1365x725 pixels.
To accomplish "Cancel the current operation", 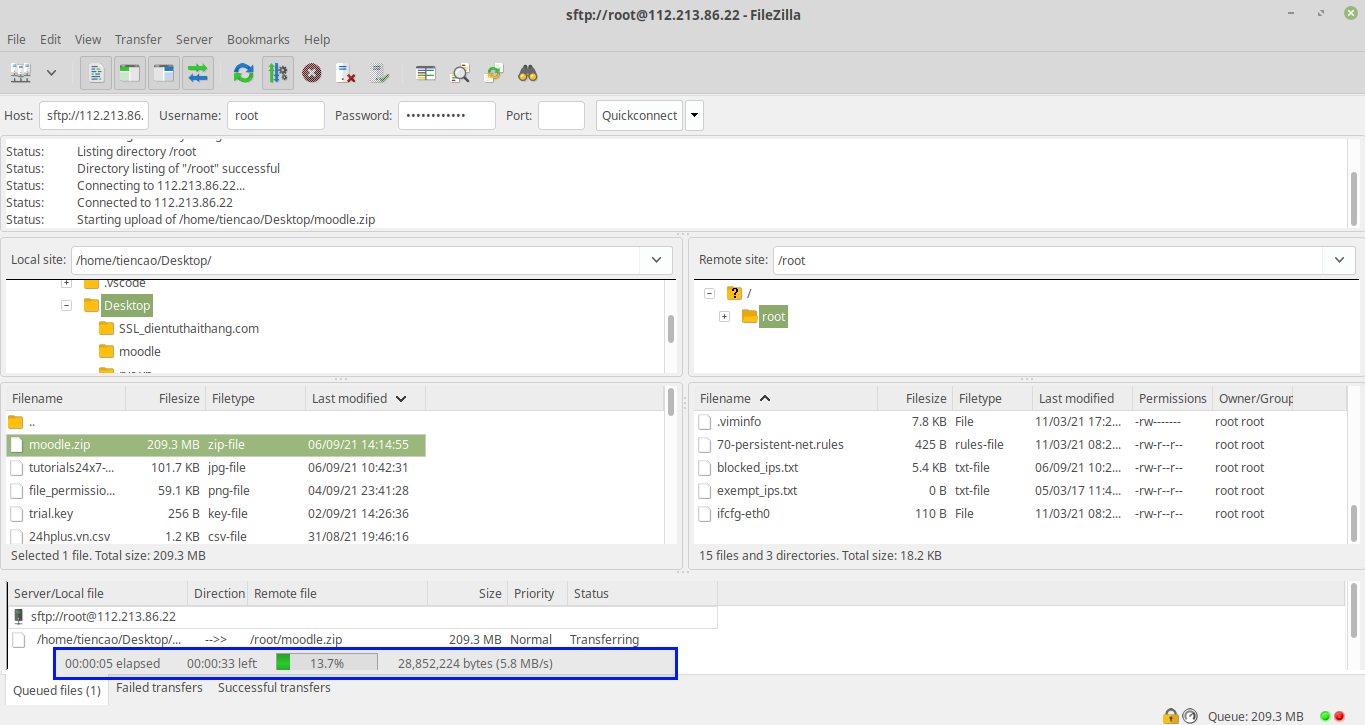I will (x=312, y=73).
